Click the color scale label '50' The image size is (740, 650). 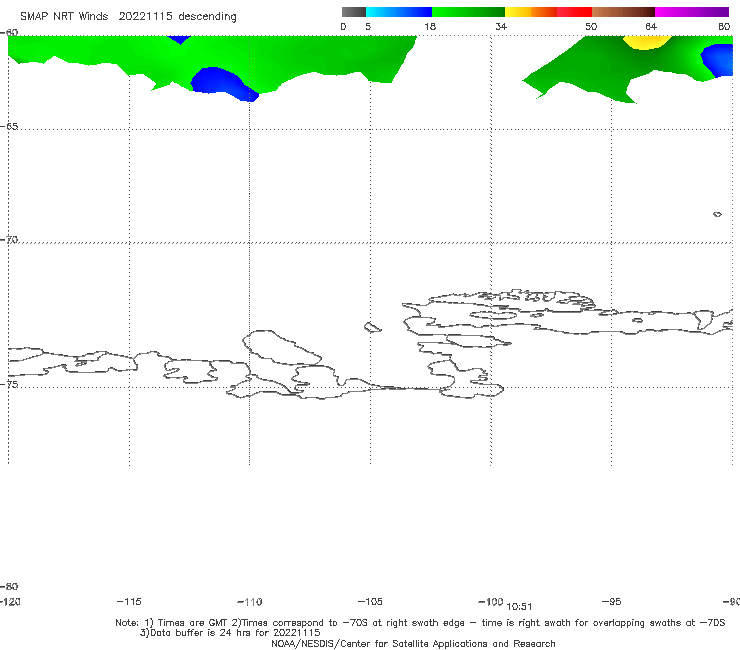click(591, 26)
